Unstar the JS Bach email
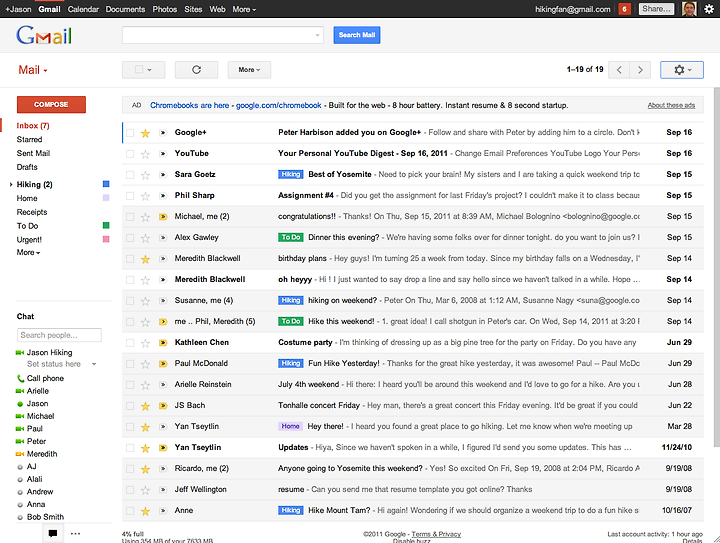 tap(146, 406)
